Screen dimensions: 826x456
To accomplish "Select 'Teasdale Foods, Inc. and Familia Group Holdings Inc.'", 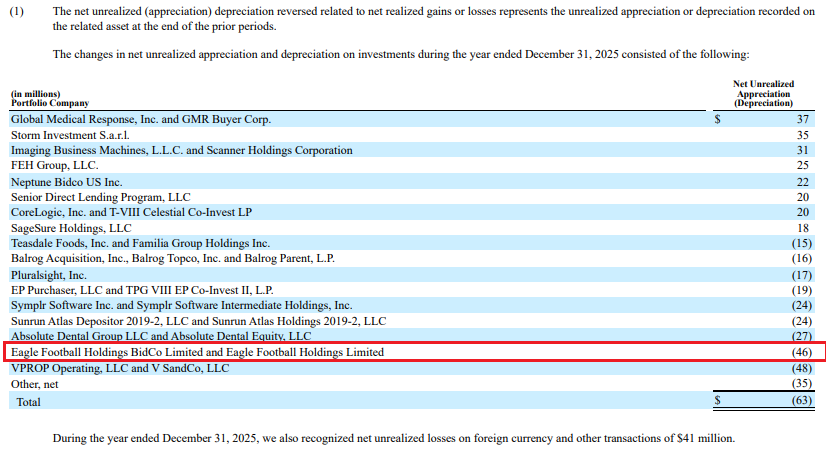I will point(141,243).
